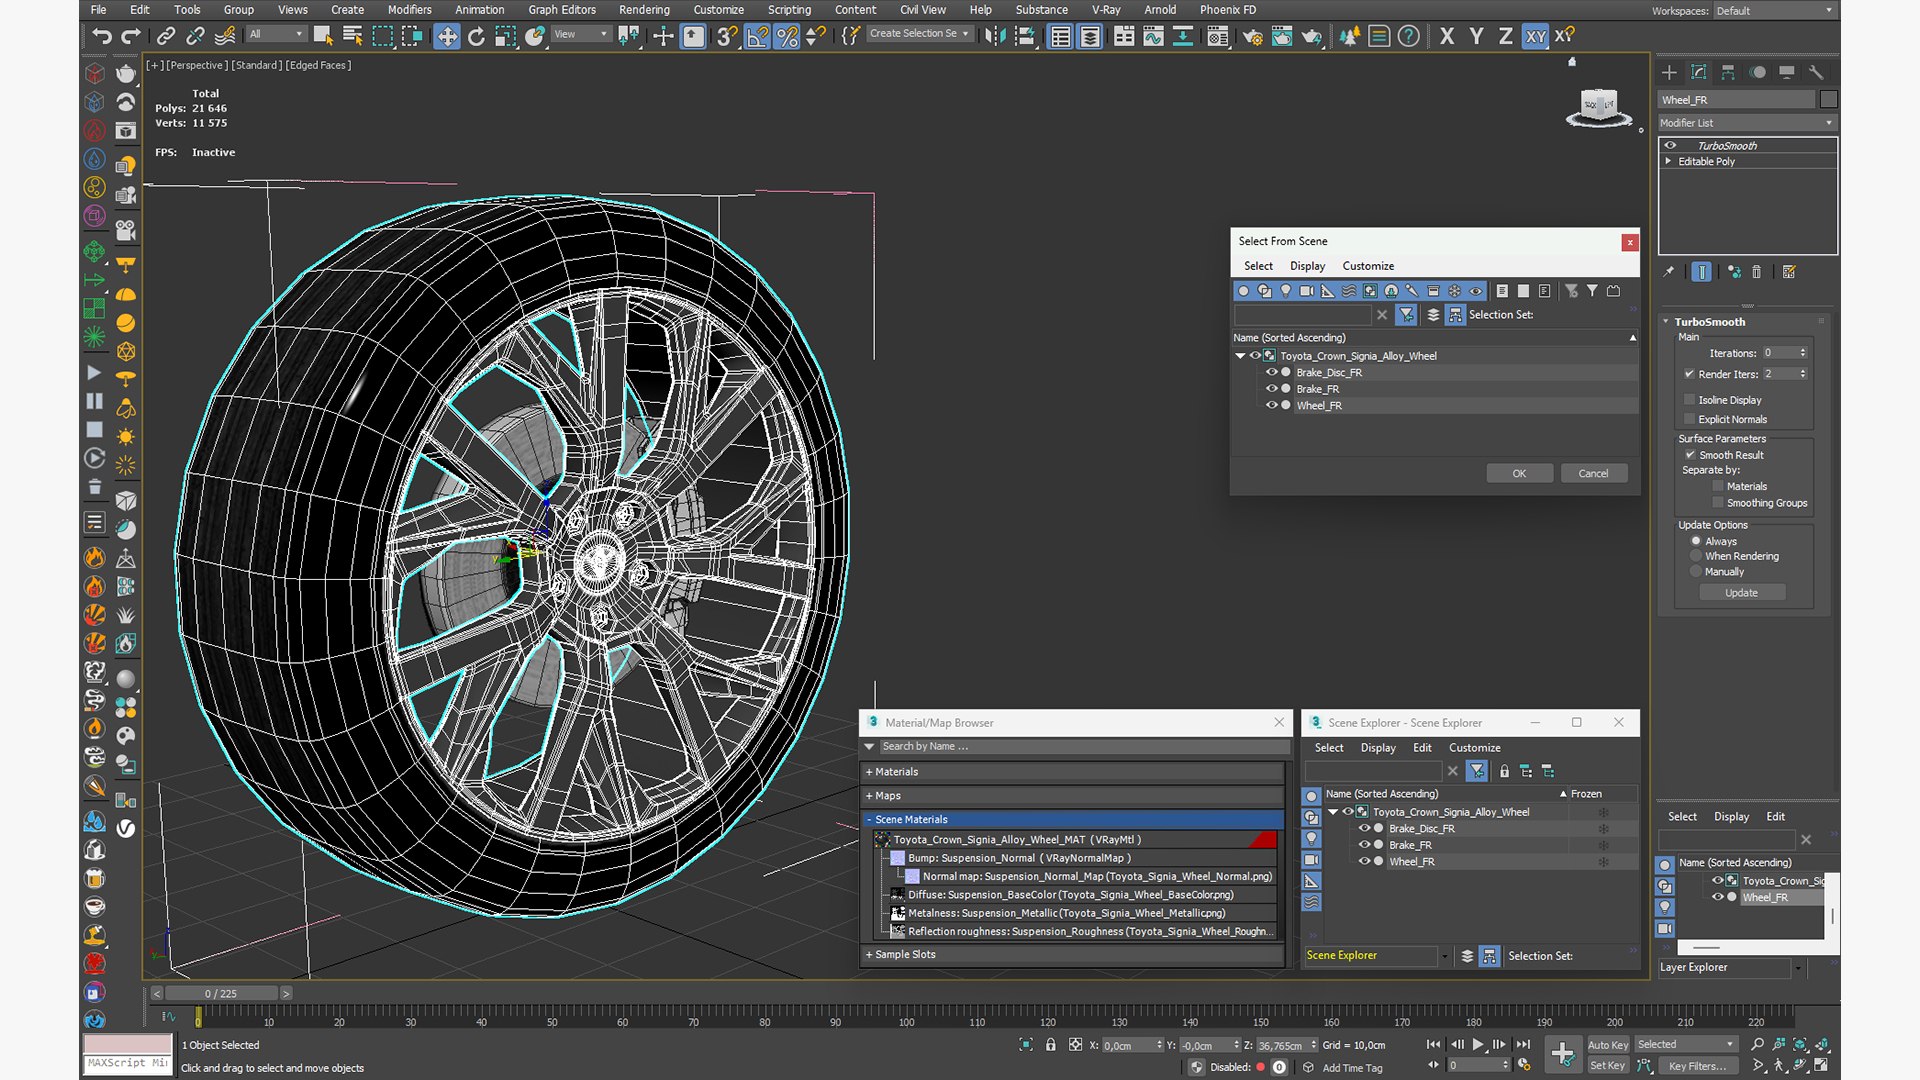The image size is (1920, 1080).
Task: Open the Create Selection Set dropdown
Action: (x=919, y=34)
